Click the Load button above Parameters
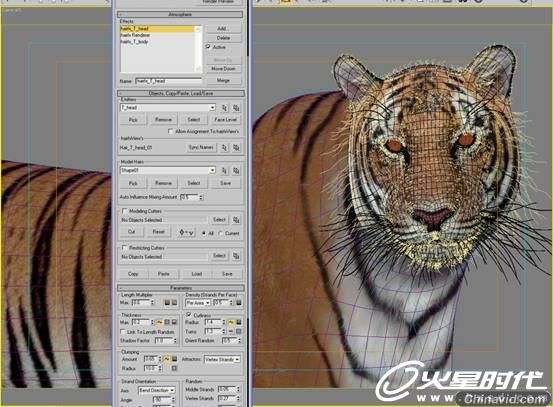This screenshot has height=407, width=553. point(196,274)
